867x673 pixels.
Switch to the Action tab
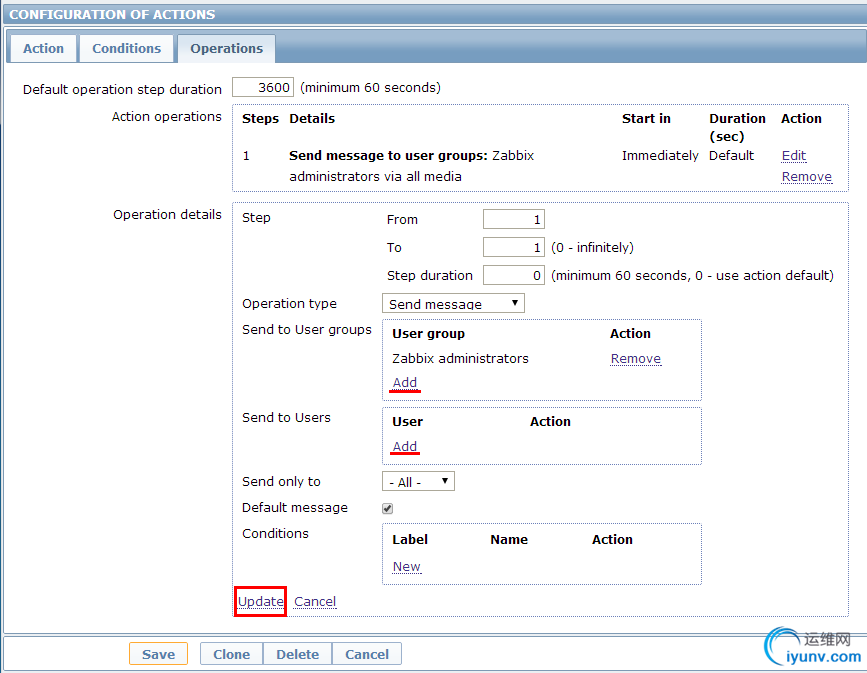[43, 48]
